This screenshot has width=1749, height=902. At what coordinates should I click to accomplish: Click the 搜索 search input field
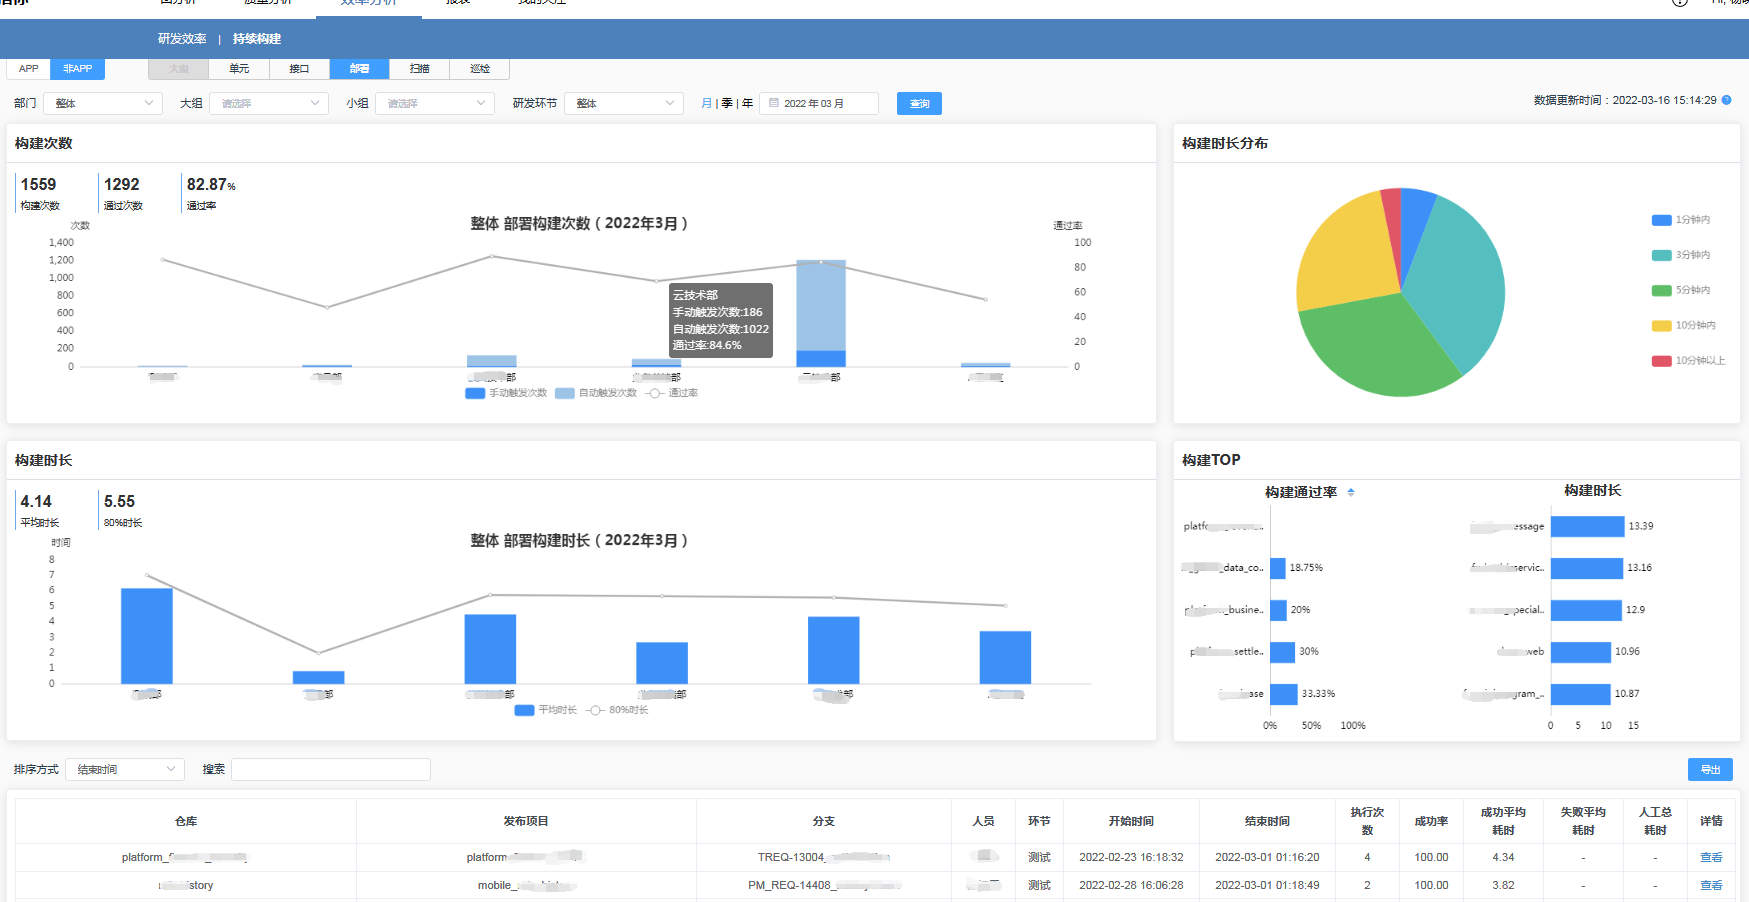point(331,769)
